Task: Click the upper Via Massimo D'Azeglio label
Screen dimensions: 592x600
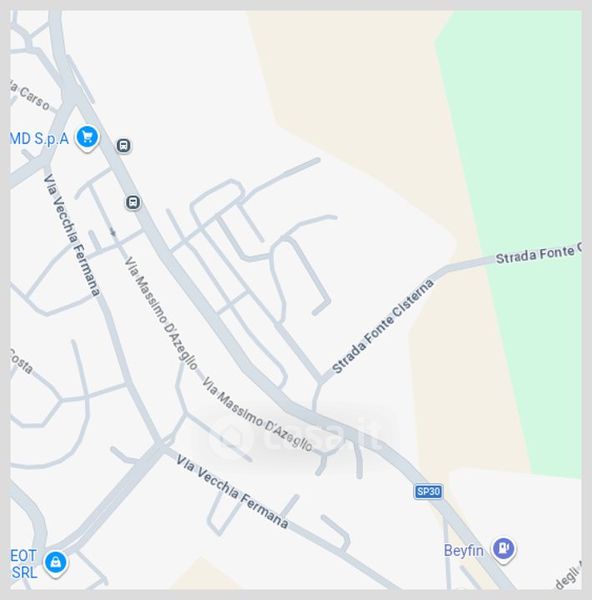Action: tap(161, 313)
